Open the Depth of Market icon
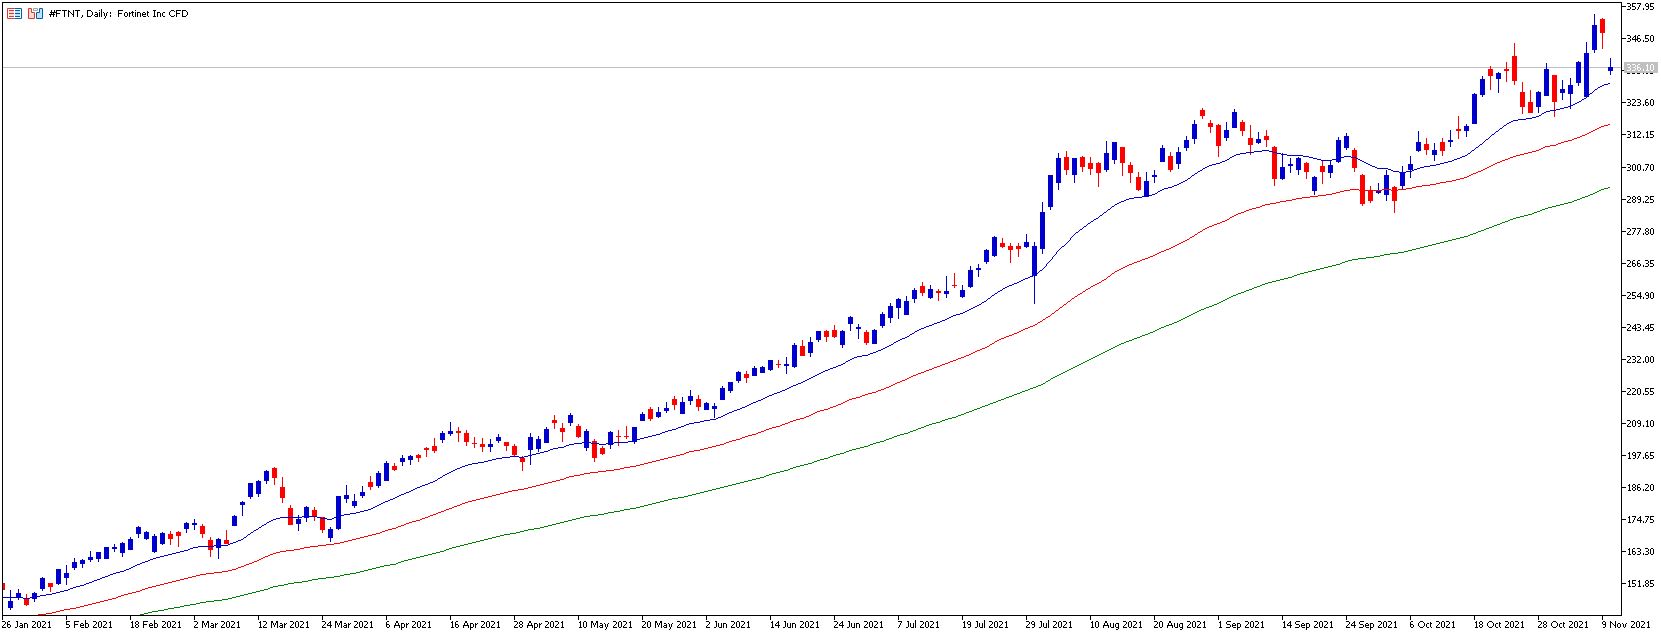This screenshot has width=1661, height=634. (x=14, y=14)
